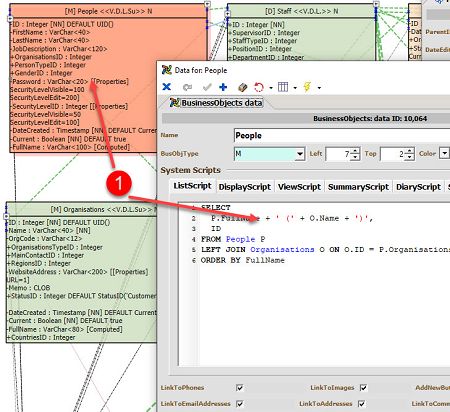Image resolution: width=450 pixels, height=412 pixels.
Task: Toggle the LinkToImages checkbox
Action: (364, 388)
